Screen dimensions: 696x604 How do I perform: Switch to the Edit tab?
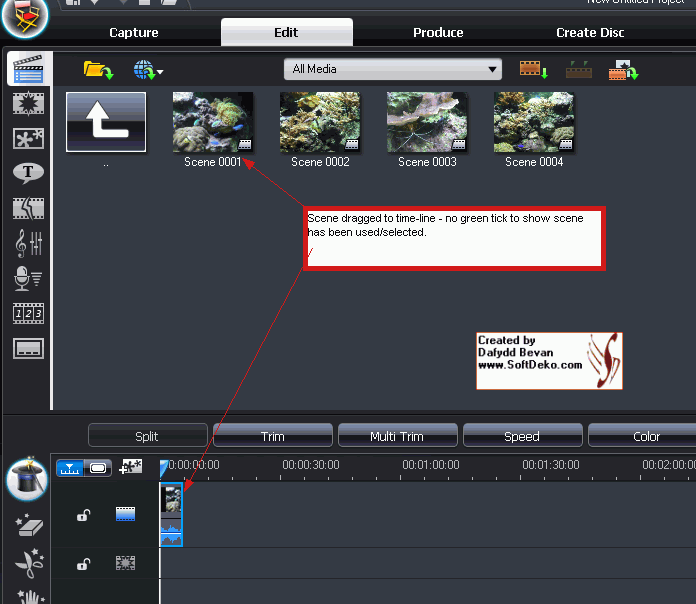pos(287,32)
